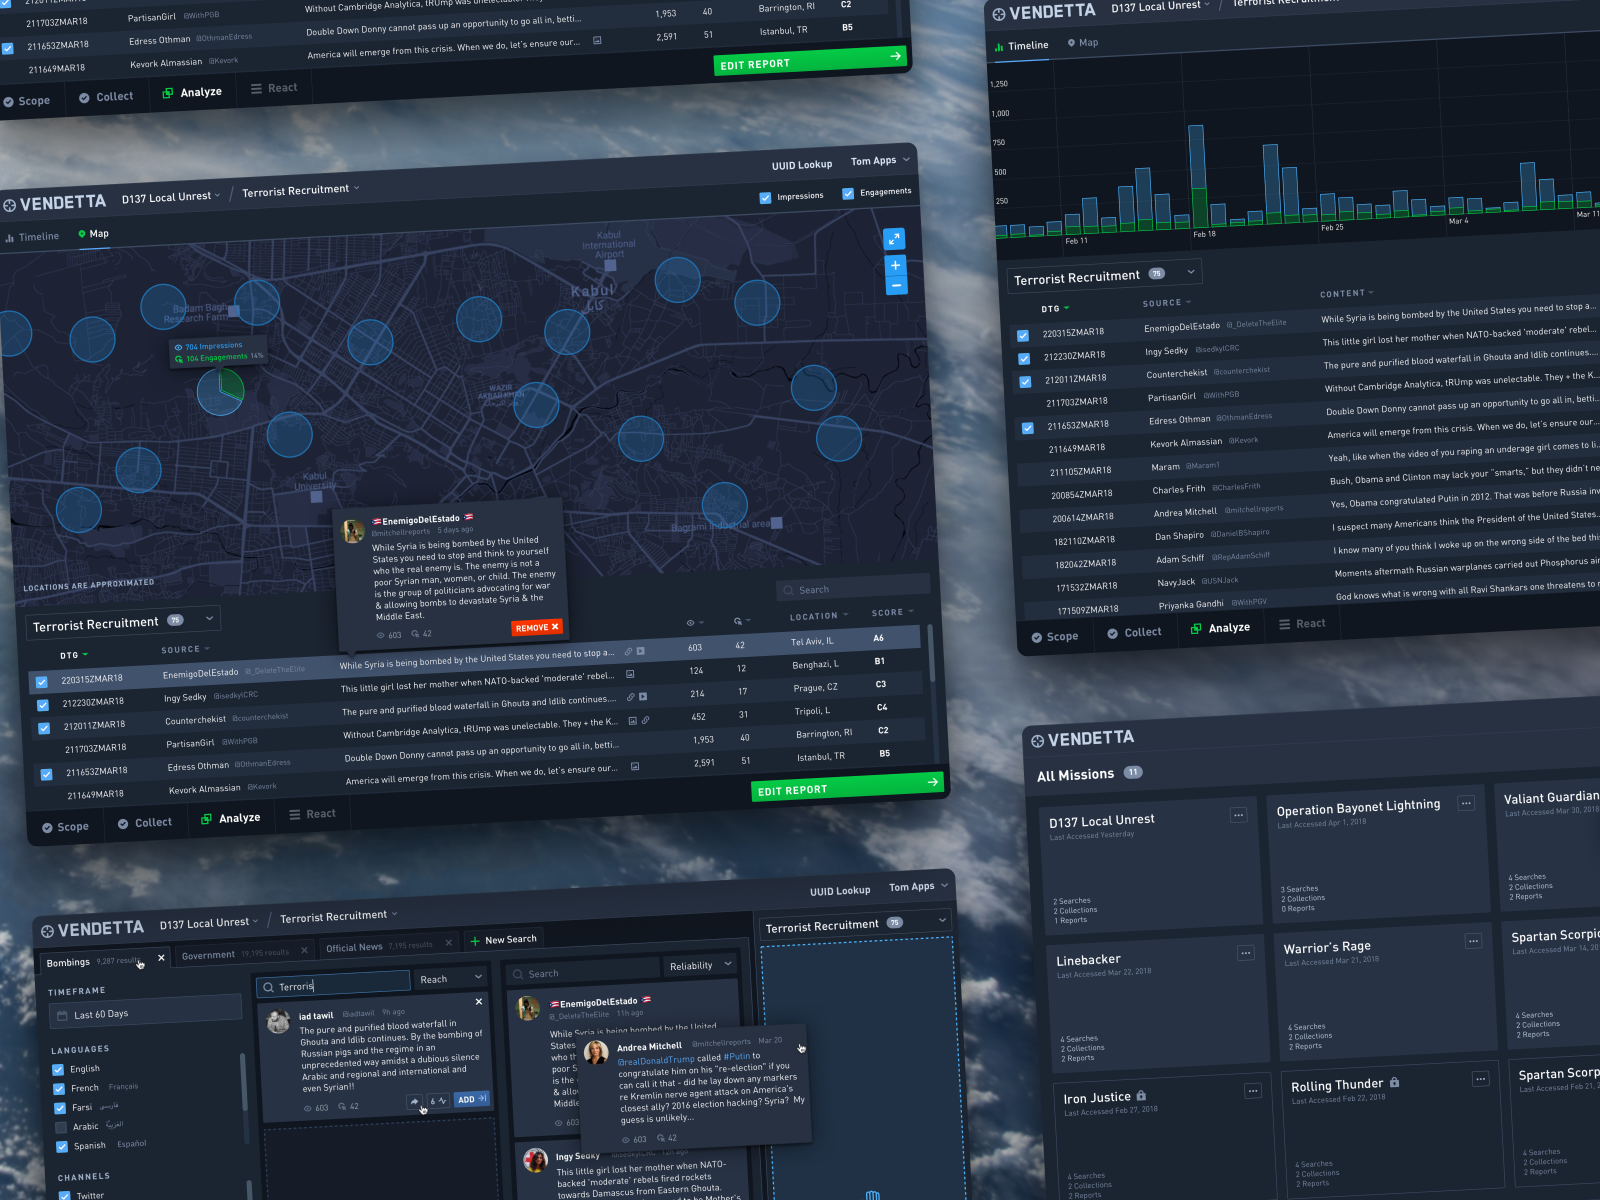Open more options on Rolling Thunder card
Screen dimensions: 1600x1200
[1481, 1079]
